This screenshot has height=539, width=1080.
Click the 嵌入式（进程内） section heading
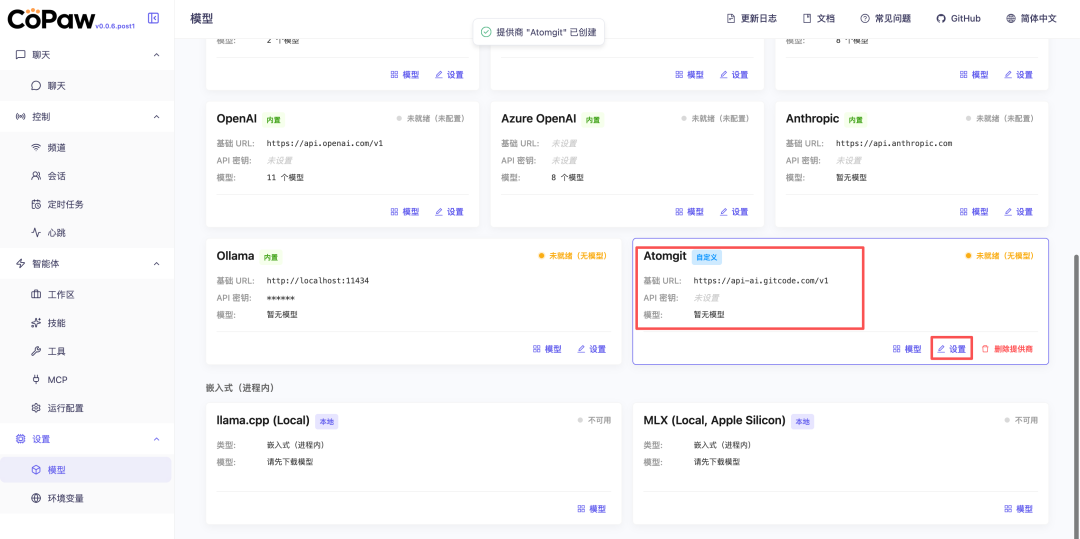(x=240, y=388)
